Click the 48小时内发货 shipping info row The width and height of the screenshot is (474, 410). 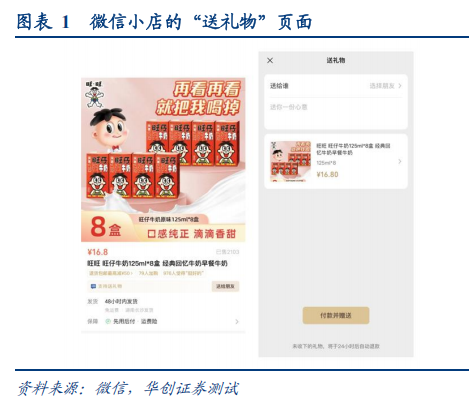121,301
